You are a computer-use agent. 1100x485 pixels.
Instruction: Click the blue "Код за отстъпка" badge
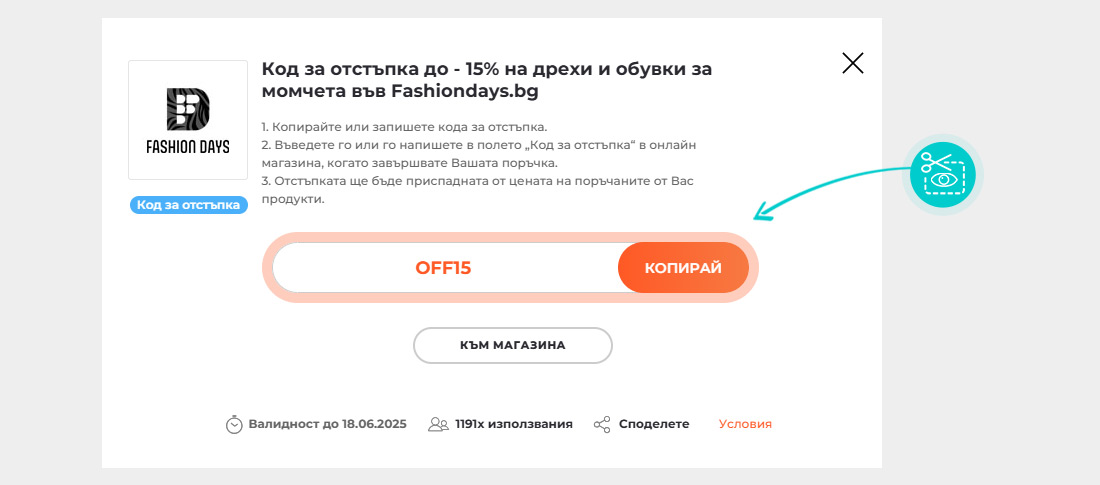click(189, 205)
